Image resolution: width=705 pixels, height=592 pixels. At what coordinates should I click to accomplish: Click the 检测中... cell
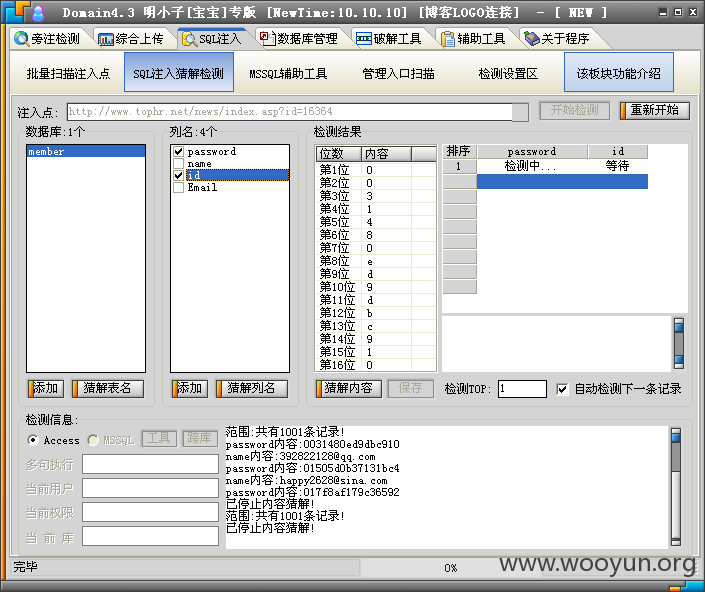coord(532,166)
